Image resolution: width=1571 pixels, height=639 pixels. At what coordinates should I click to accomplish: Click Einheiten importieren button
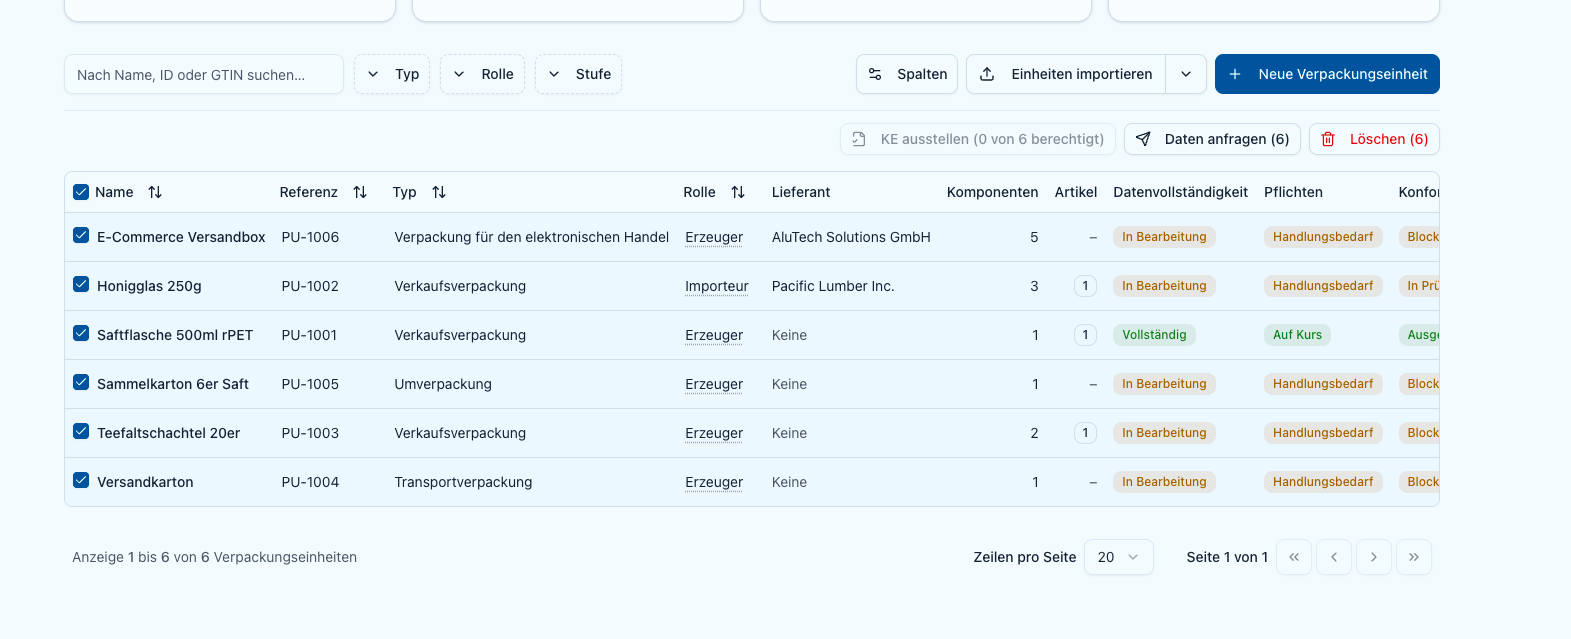[x=1066, y=74]
